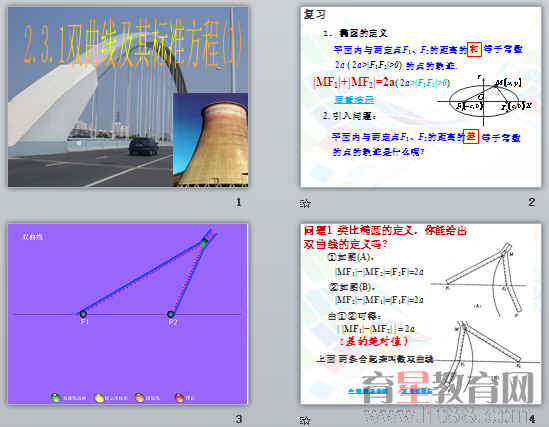Select purple slide 3 hyperbola animation thumbnail
549x427 pixels.
128,314
